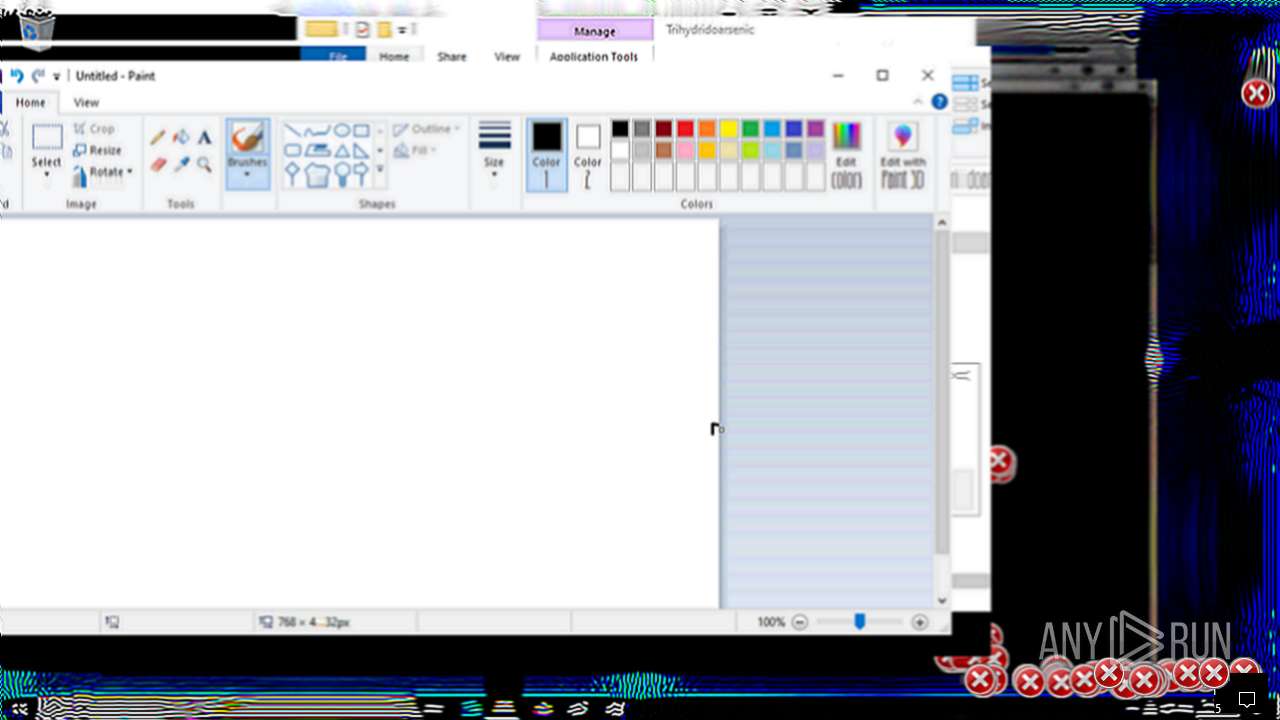Image resolution: width=1280 pixels, height=720 pixels.
Task: Open the taskbar notification center icon
Action: [x=1247, y=699]
